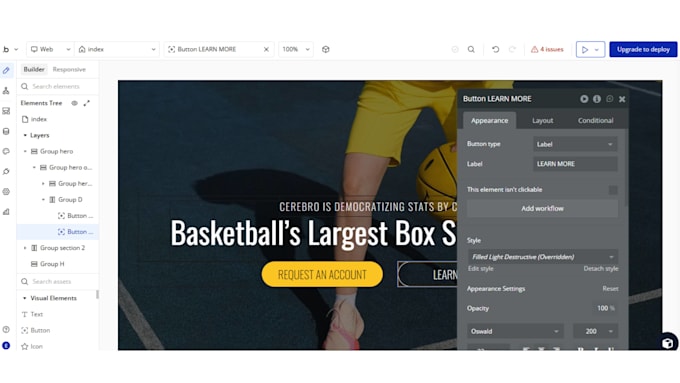Click REQUEST AN ACCOUNT button on canvas
Screen dimensions: 680x383
point(322,274)
